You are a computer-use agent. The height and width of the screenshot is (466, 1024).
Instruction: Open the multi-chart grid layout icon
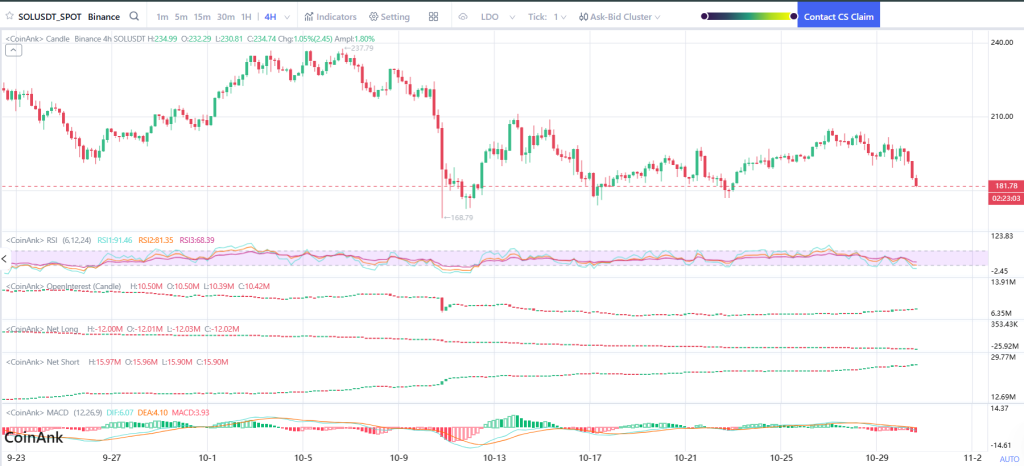tap(433, 17)
